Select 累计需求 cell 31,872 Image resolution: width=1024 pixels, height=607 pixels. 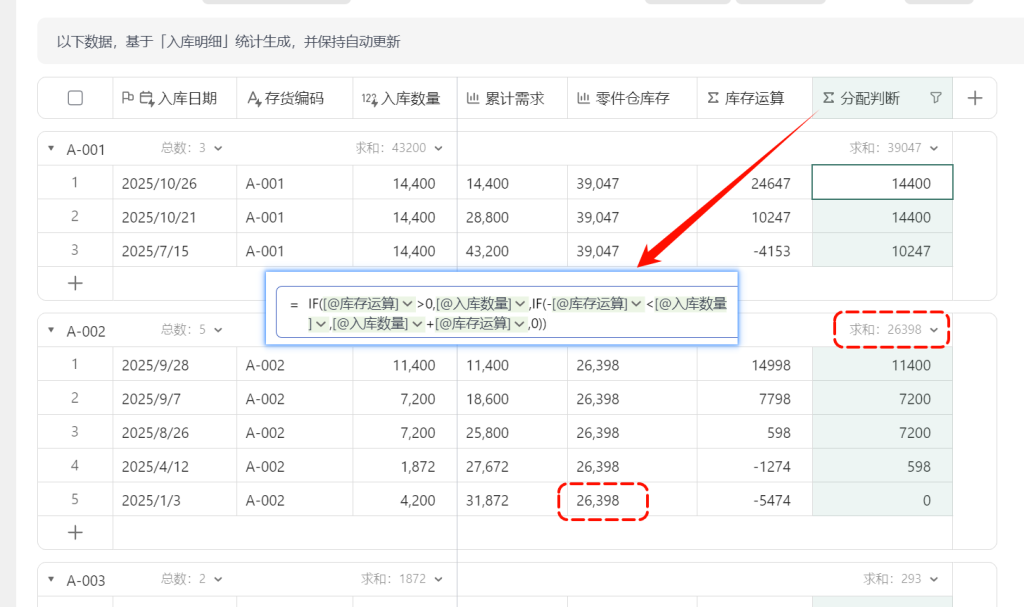point(513,500)
